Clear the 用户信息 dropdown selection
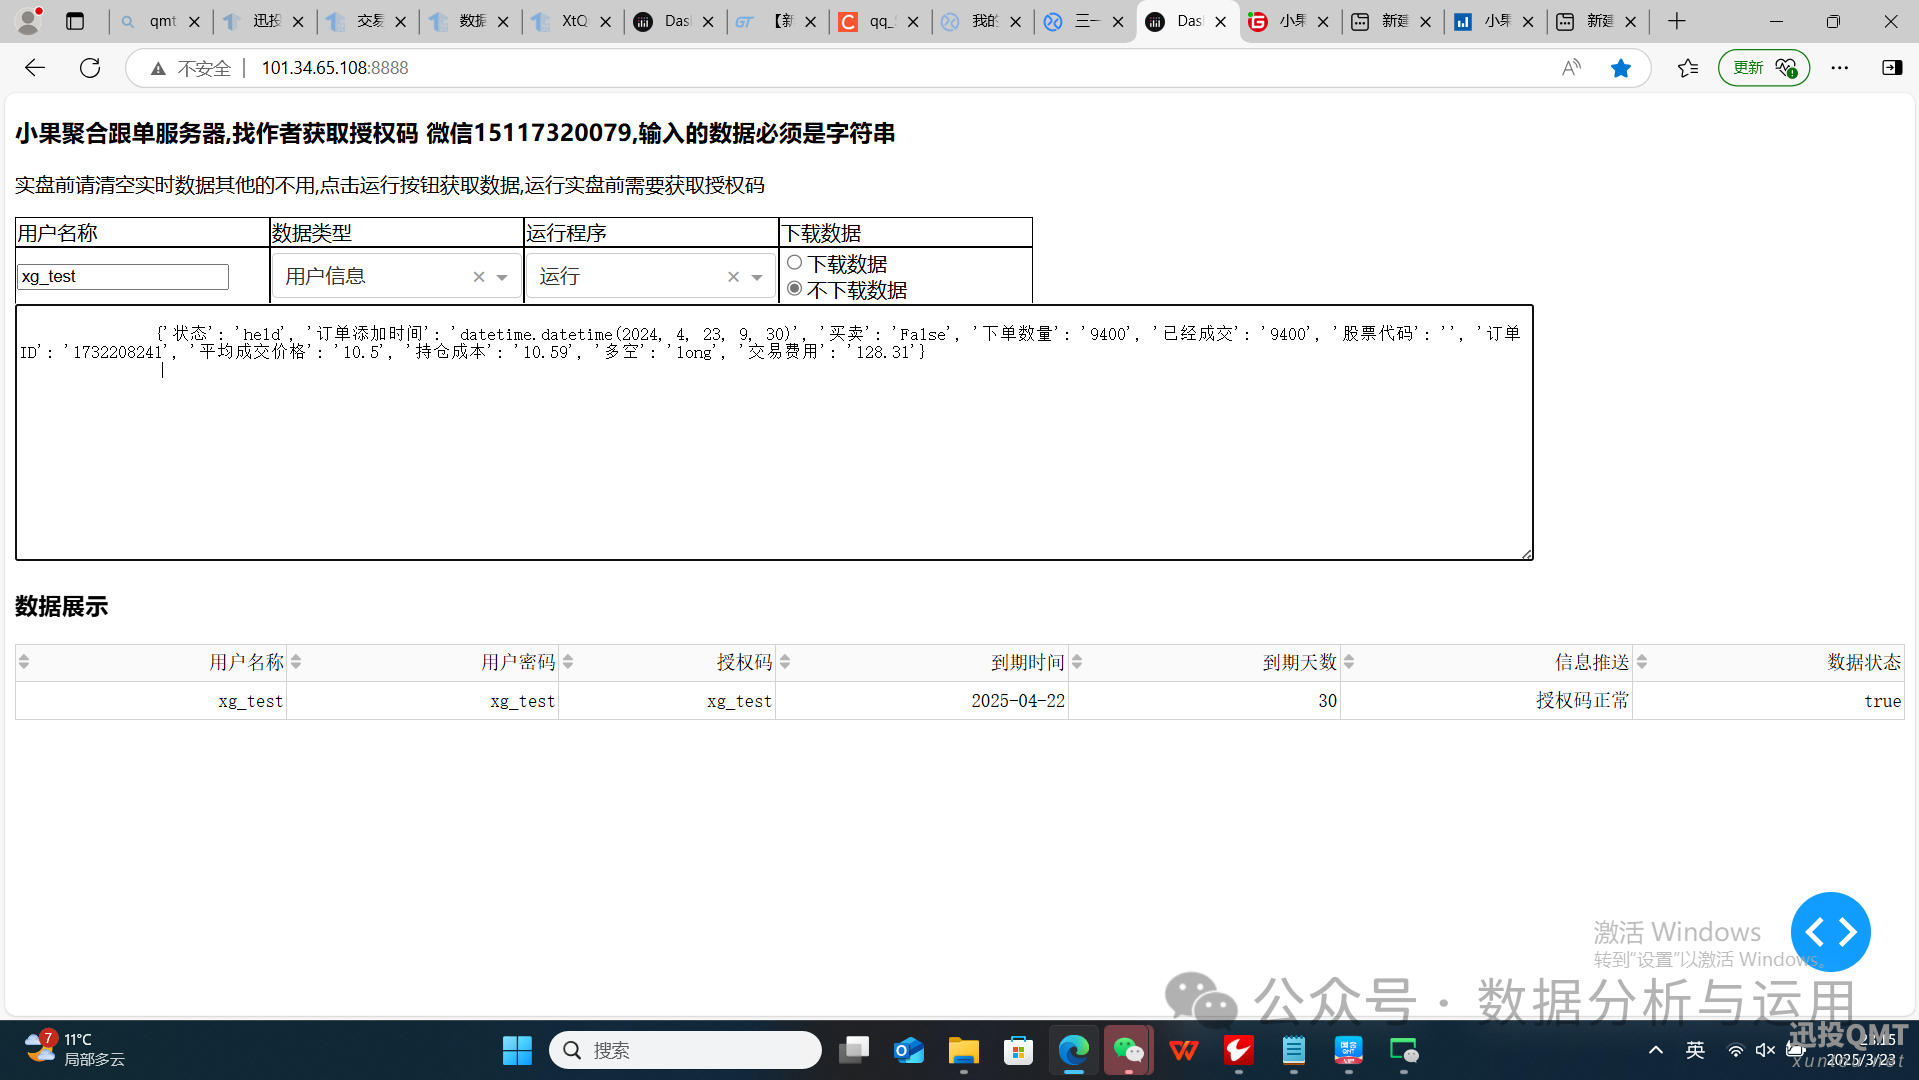This screenshot has height=1080, width=1919. (479, 277)
